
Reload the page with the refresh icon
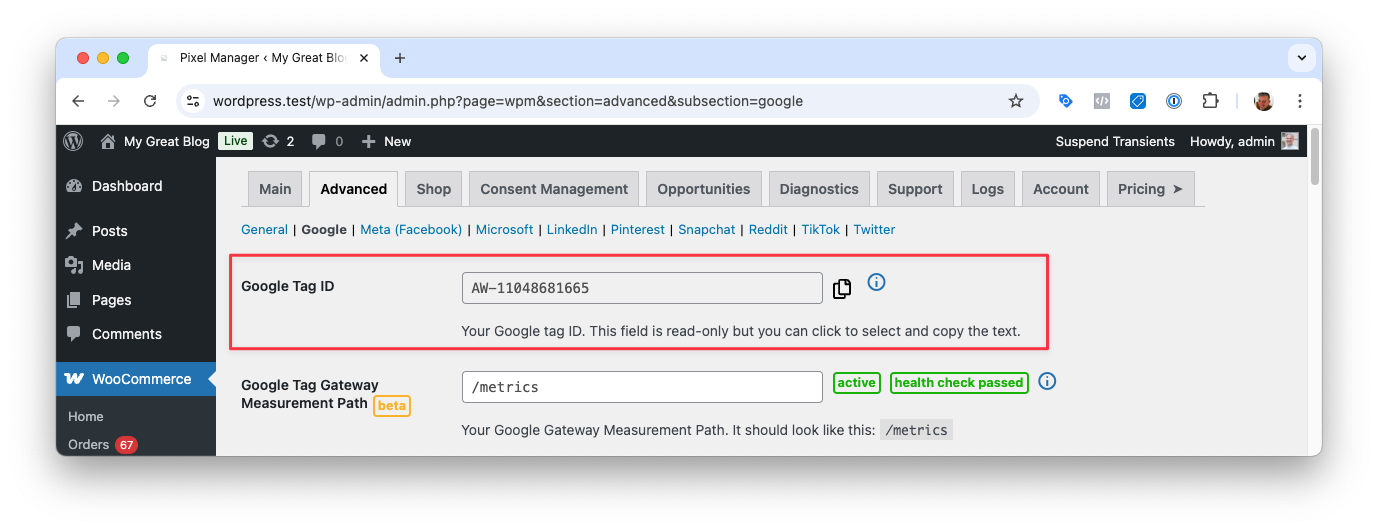[150, 101]
